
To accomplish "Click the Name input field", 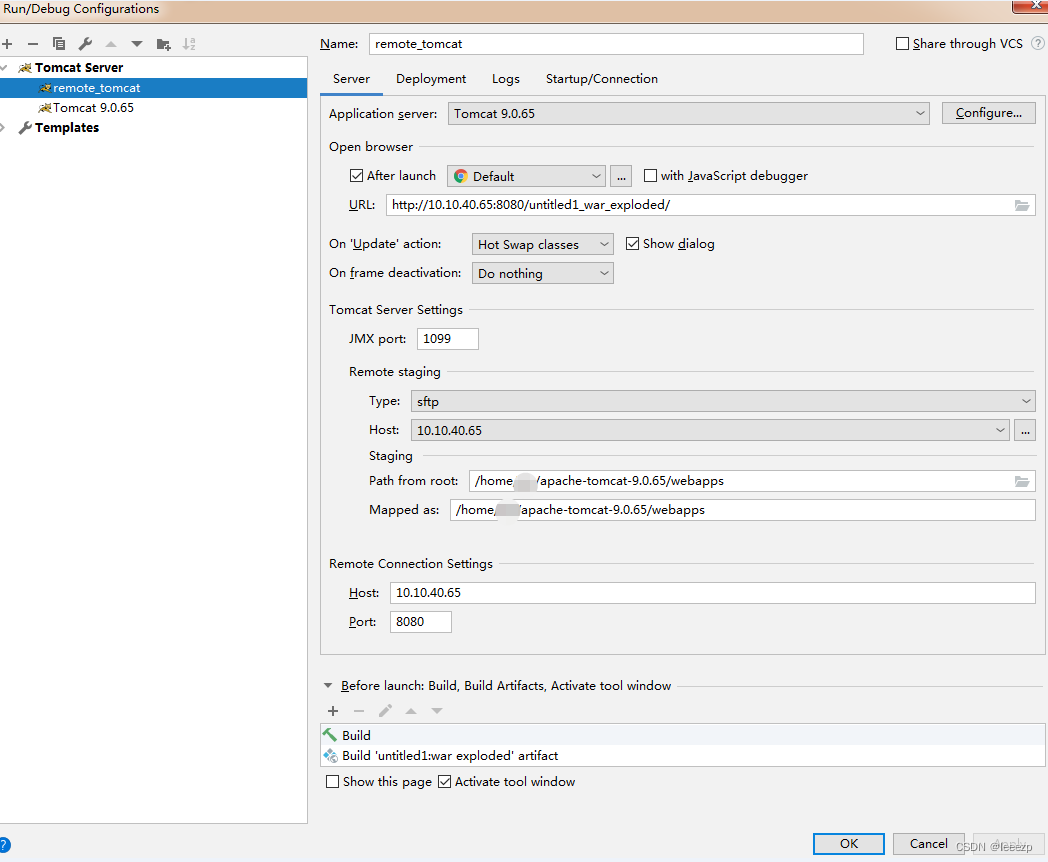I will pos(616,44).
